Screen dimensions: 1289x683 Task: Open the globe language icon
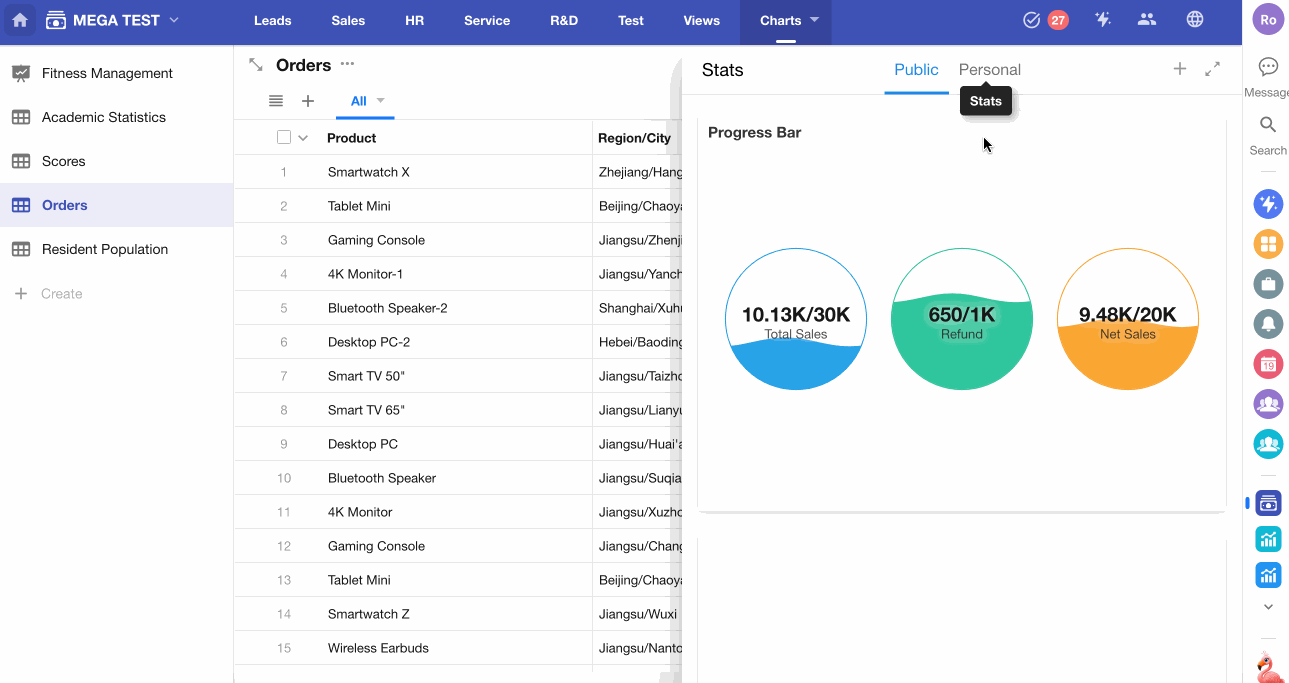(1194, 20)
